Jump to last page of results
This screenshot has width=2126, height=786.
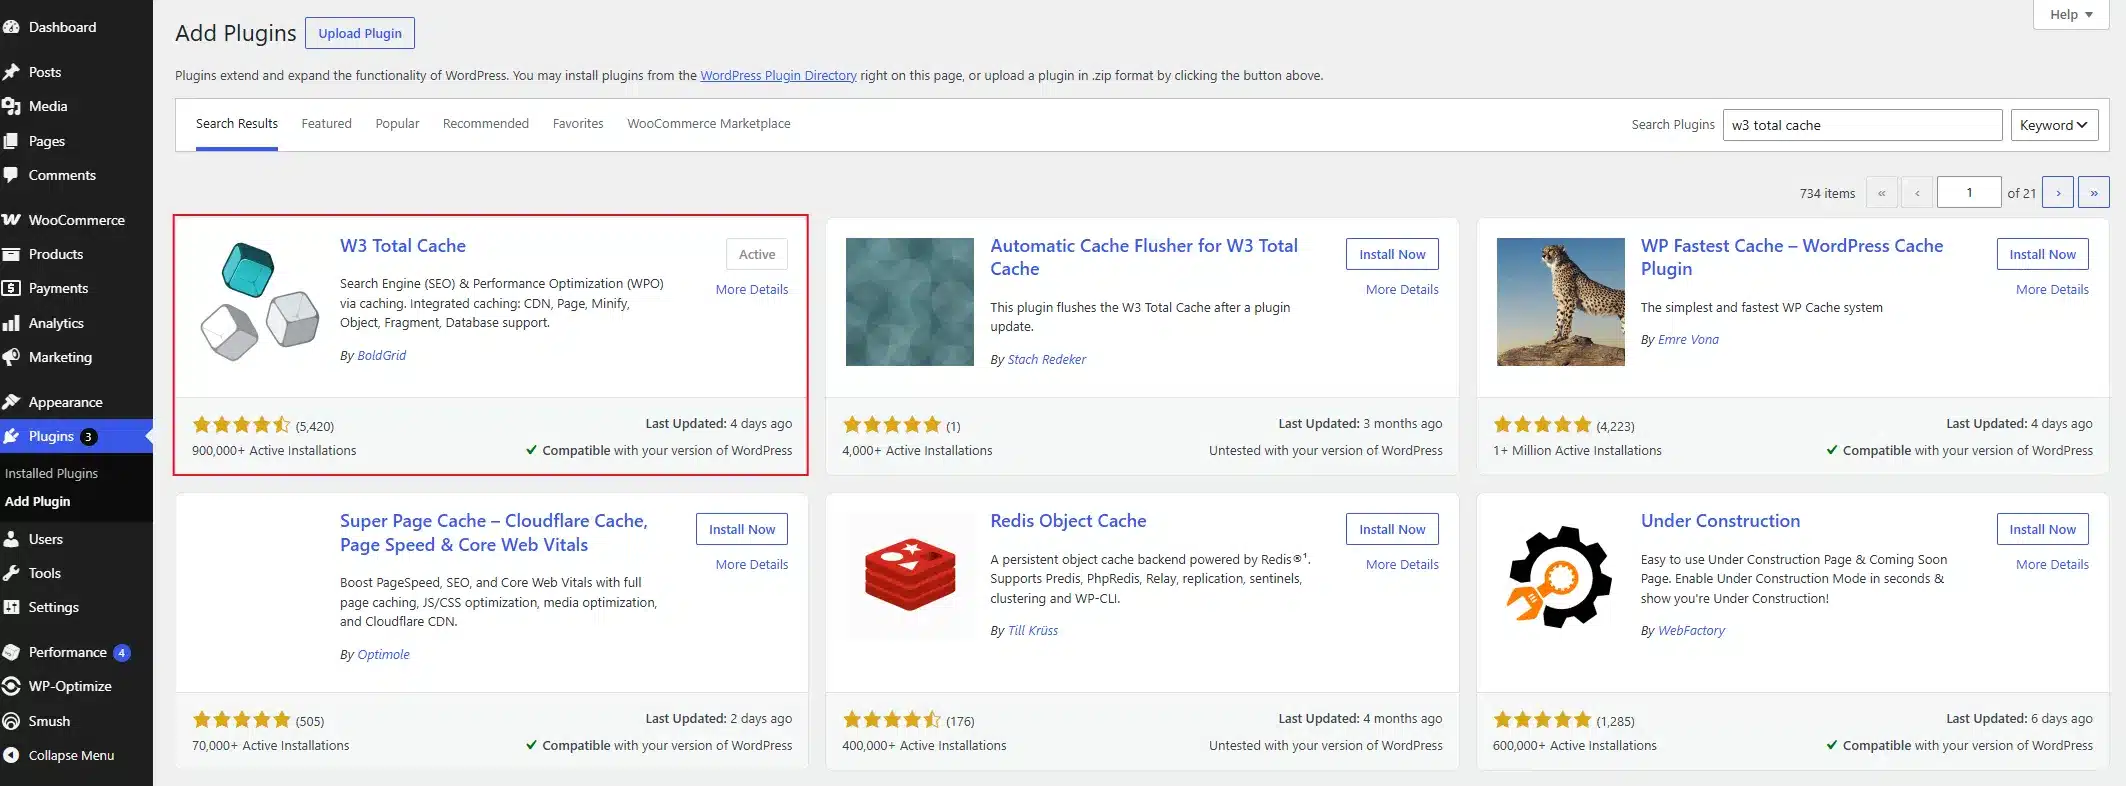pyautogui.click(x=2094, y=192)
